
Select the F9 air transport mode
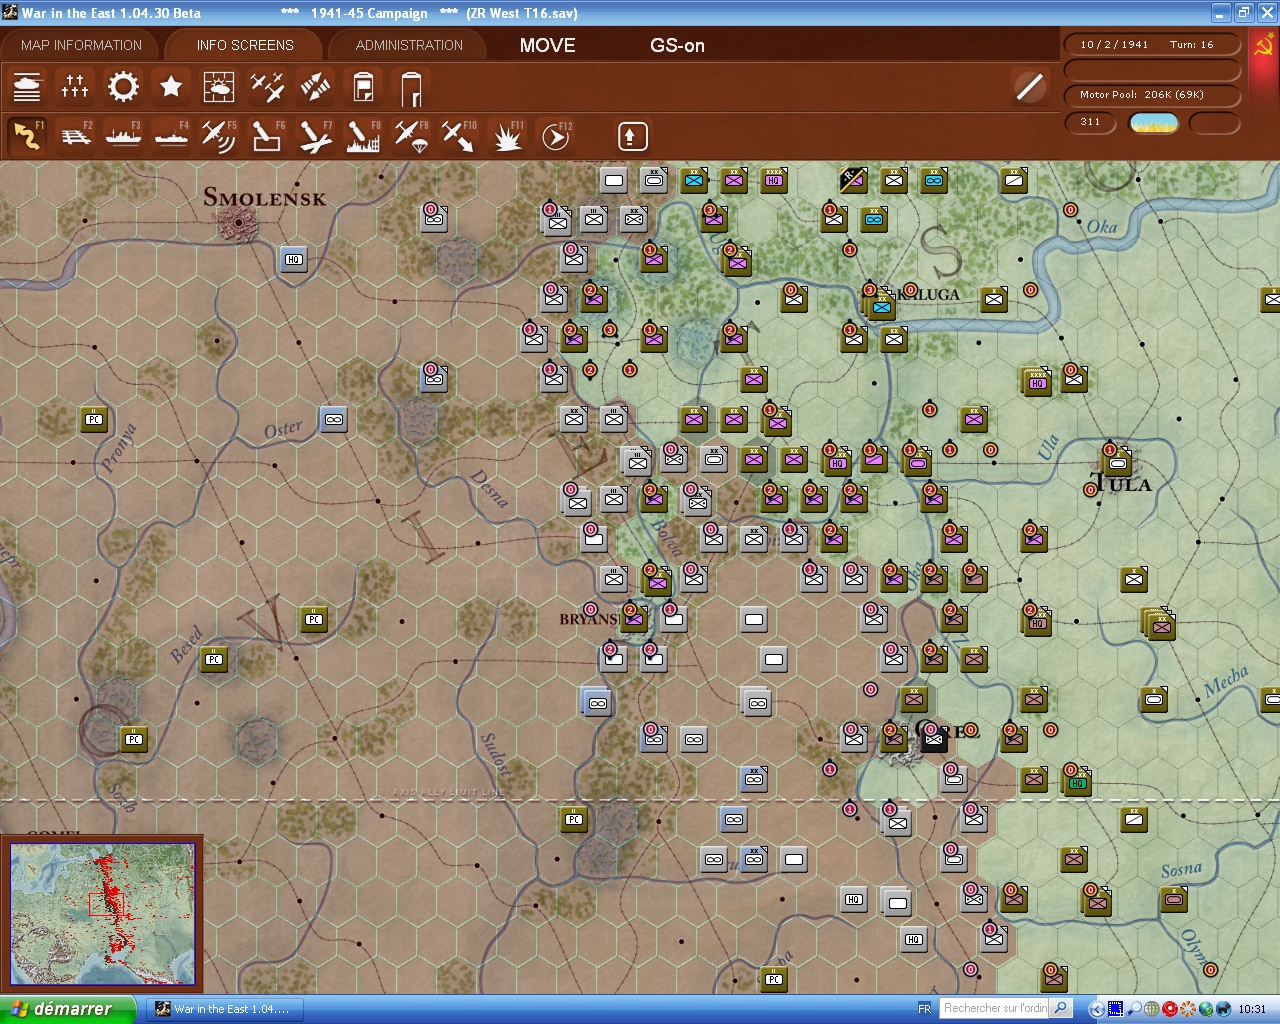tap(411, 136)
